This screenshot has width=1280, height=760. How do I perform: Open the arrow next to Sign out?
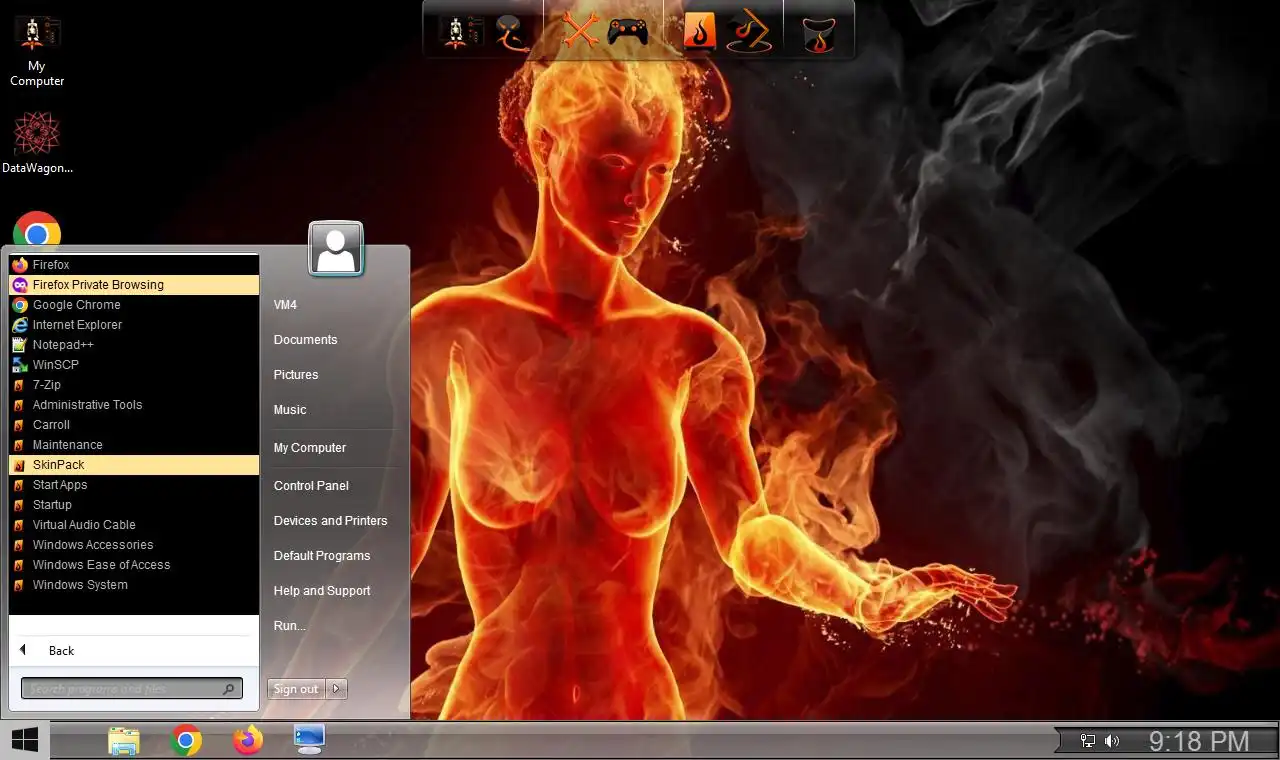tap(337, 689)
